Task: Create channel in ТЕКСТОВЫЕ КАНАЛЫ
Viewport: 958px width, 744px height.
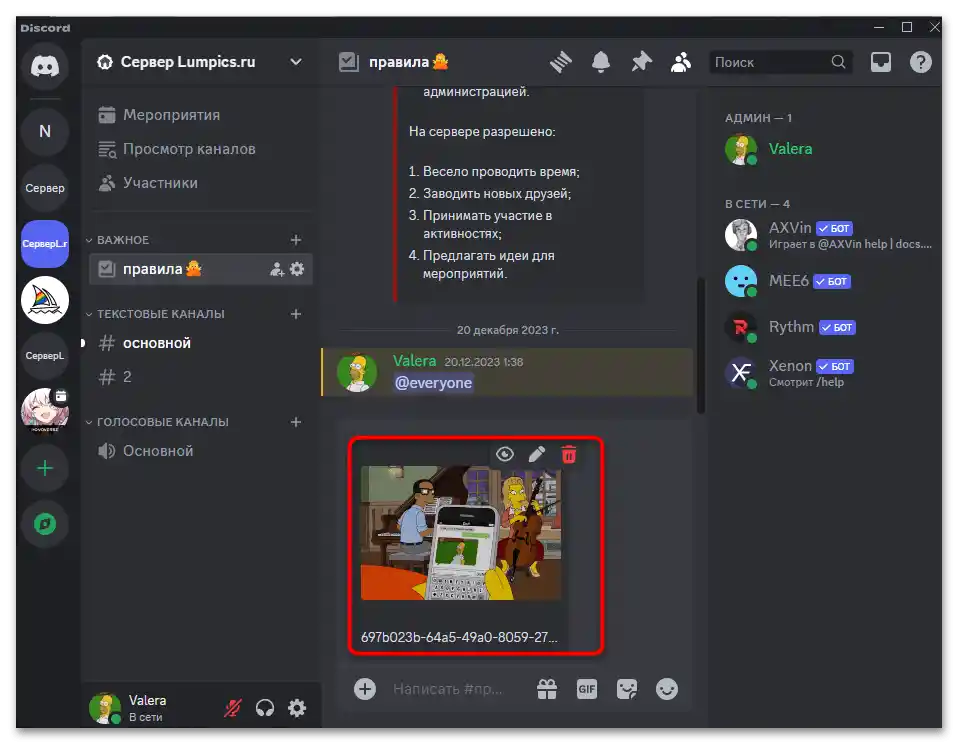Action: 296,314
